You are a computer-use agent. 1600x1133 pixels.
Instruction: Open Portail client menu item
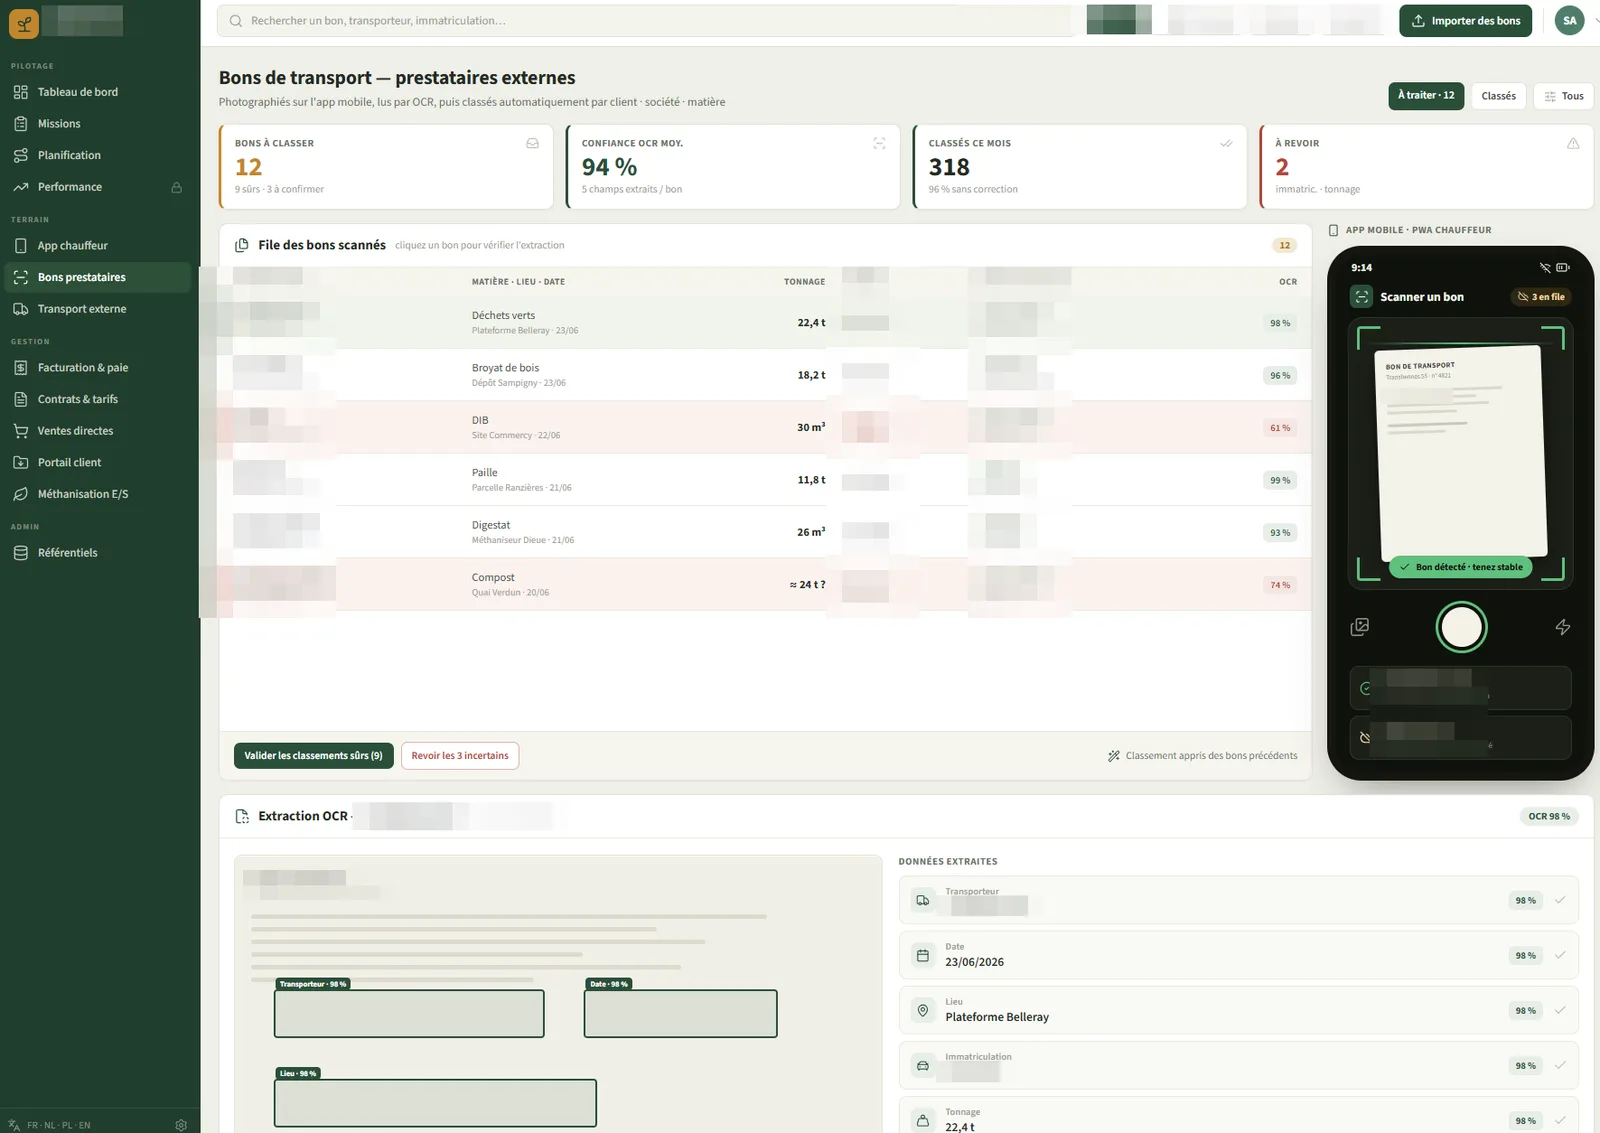[x=98, y=463]
